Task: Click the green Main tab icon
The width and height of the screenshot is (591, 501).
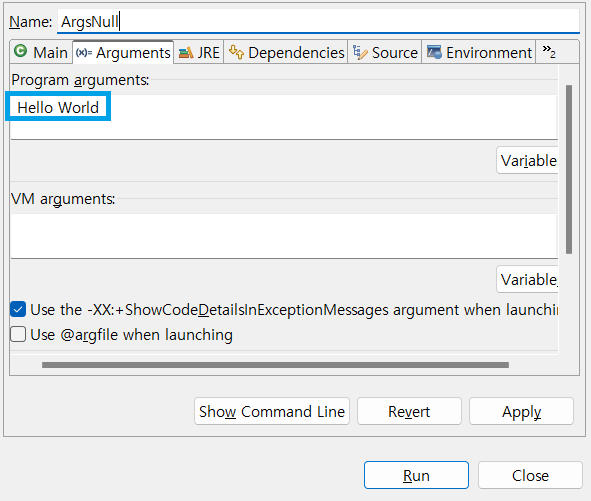Action: click(x=20, y=51)
